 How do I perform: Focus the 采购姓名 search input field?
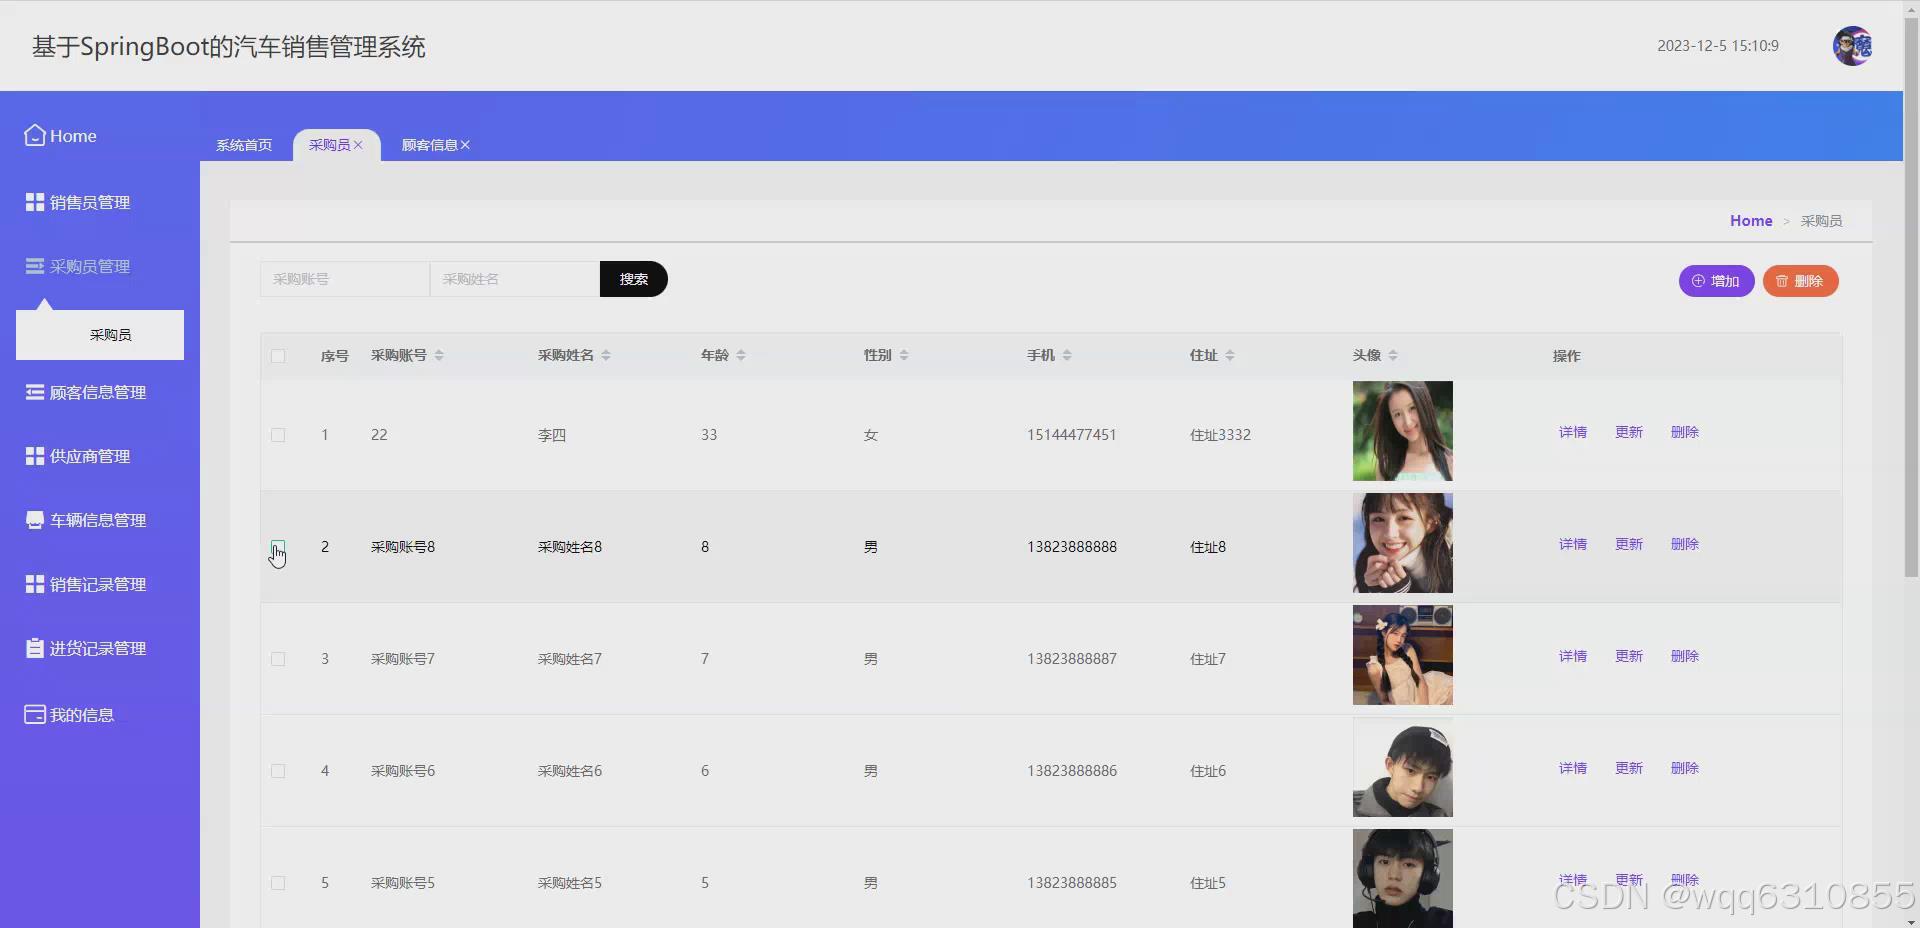point(515,279)
